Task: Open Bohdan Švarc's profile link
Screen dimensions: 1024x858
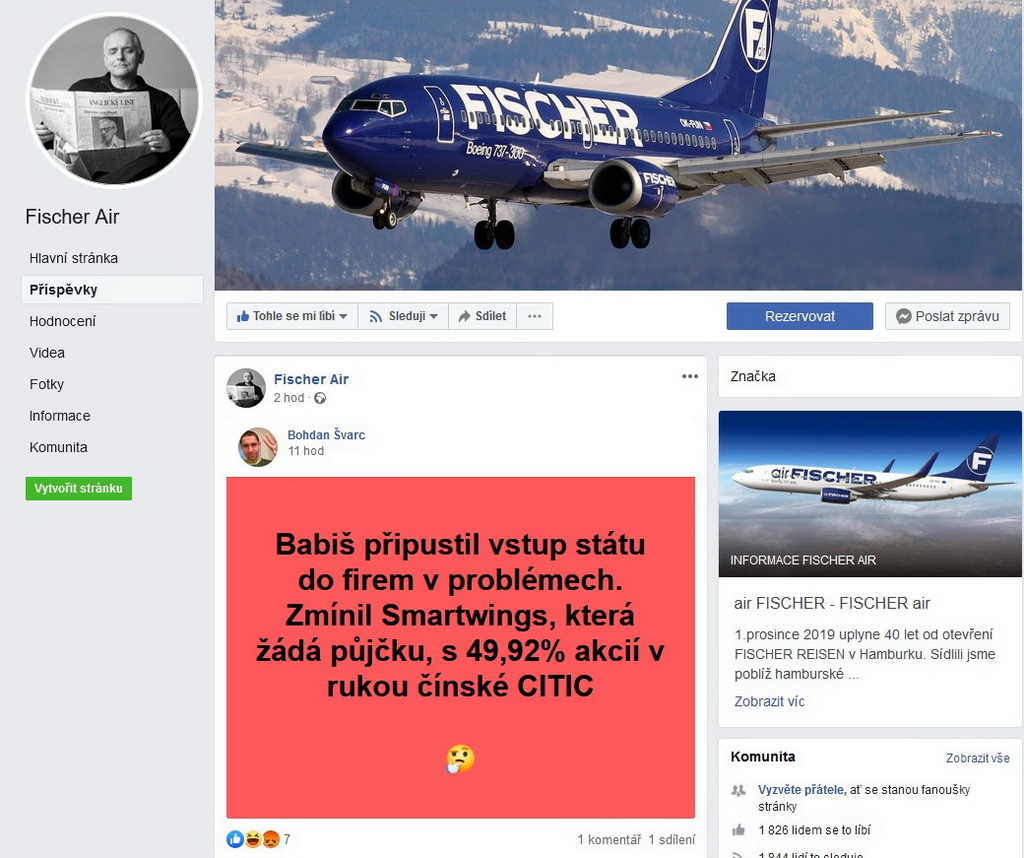Action: tap(326, 435)
